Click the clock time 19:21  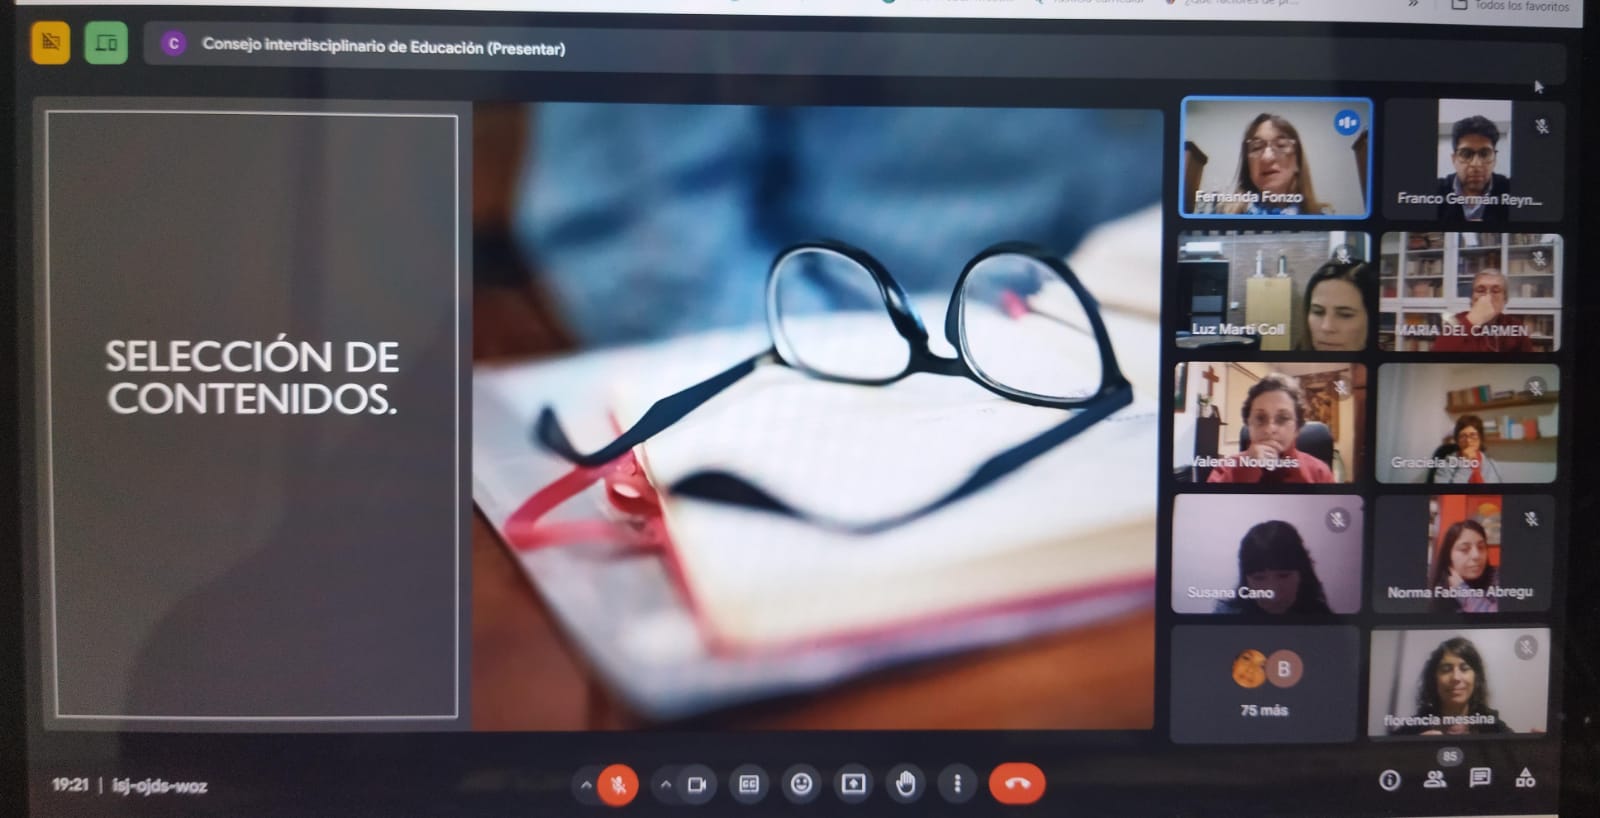click(70, 785)
